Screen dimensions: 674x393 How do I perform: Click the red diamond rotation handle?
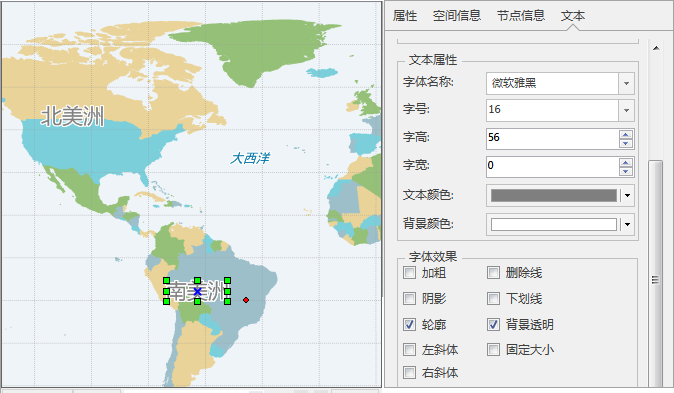[246, 300]
